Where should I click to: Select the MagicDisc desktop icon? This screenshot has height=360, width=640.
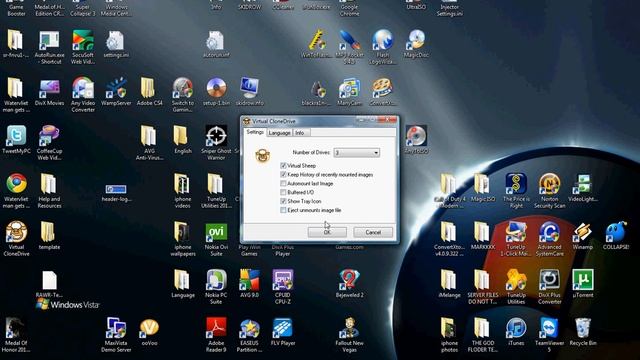click(x=416, y=44)
